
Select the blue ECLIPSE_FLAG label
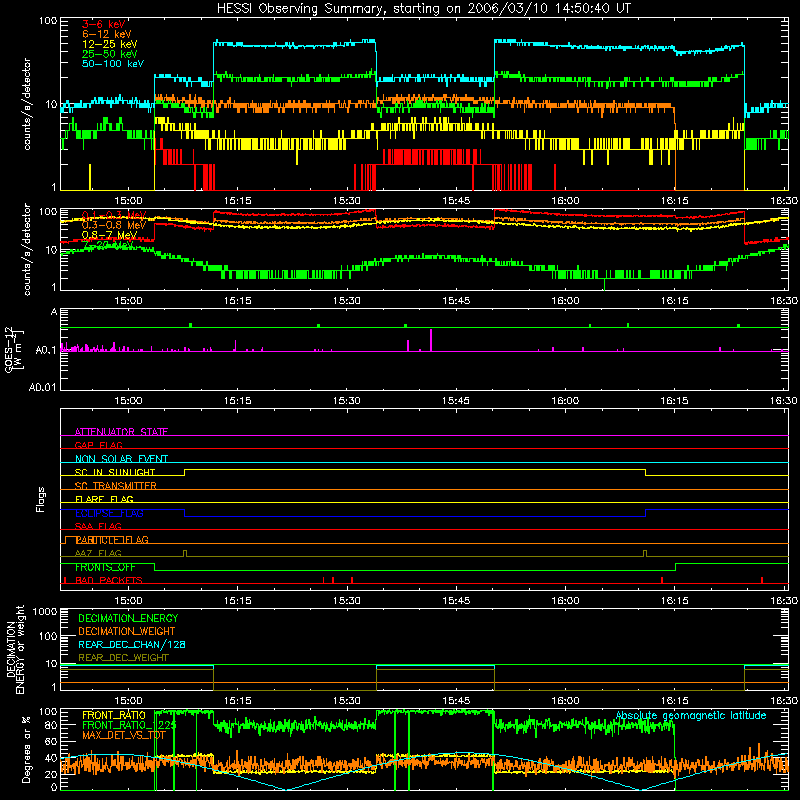coord(109,513)
